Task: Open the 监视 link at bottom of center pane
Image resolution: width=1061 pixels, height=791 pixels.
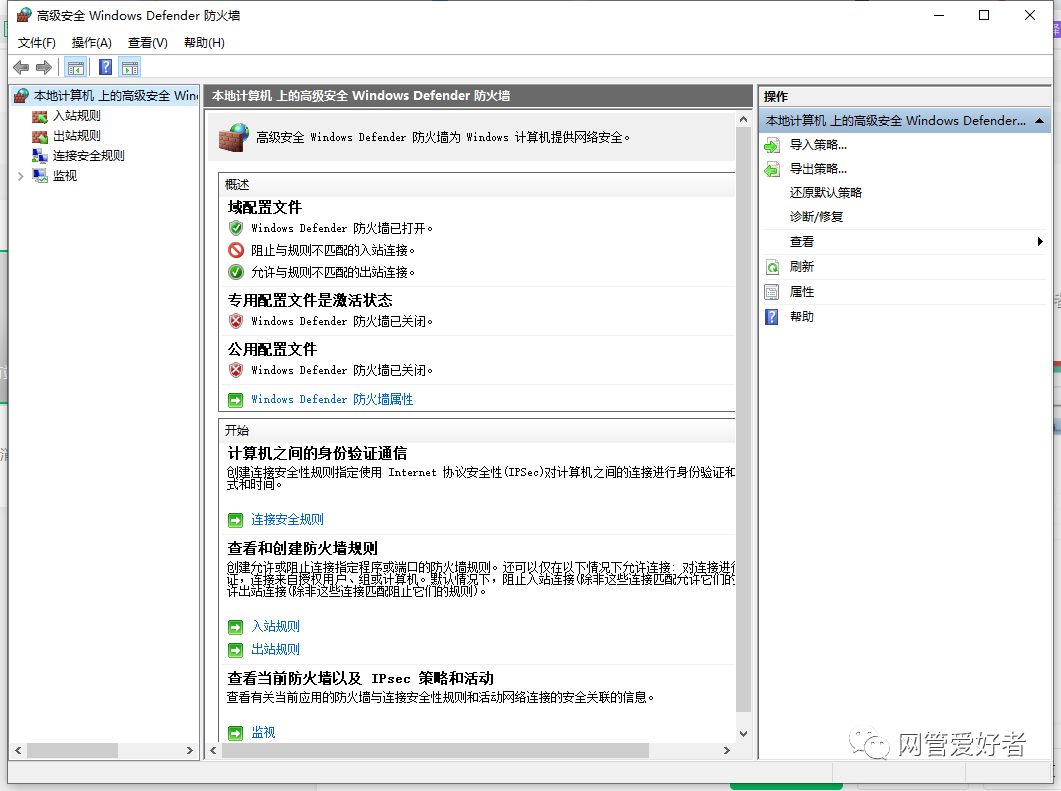Action: tap(263, 733)
